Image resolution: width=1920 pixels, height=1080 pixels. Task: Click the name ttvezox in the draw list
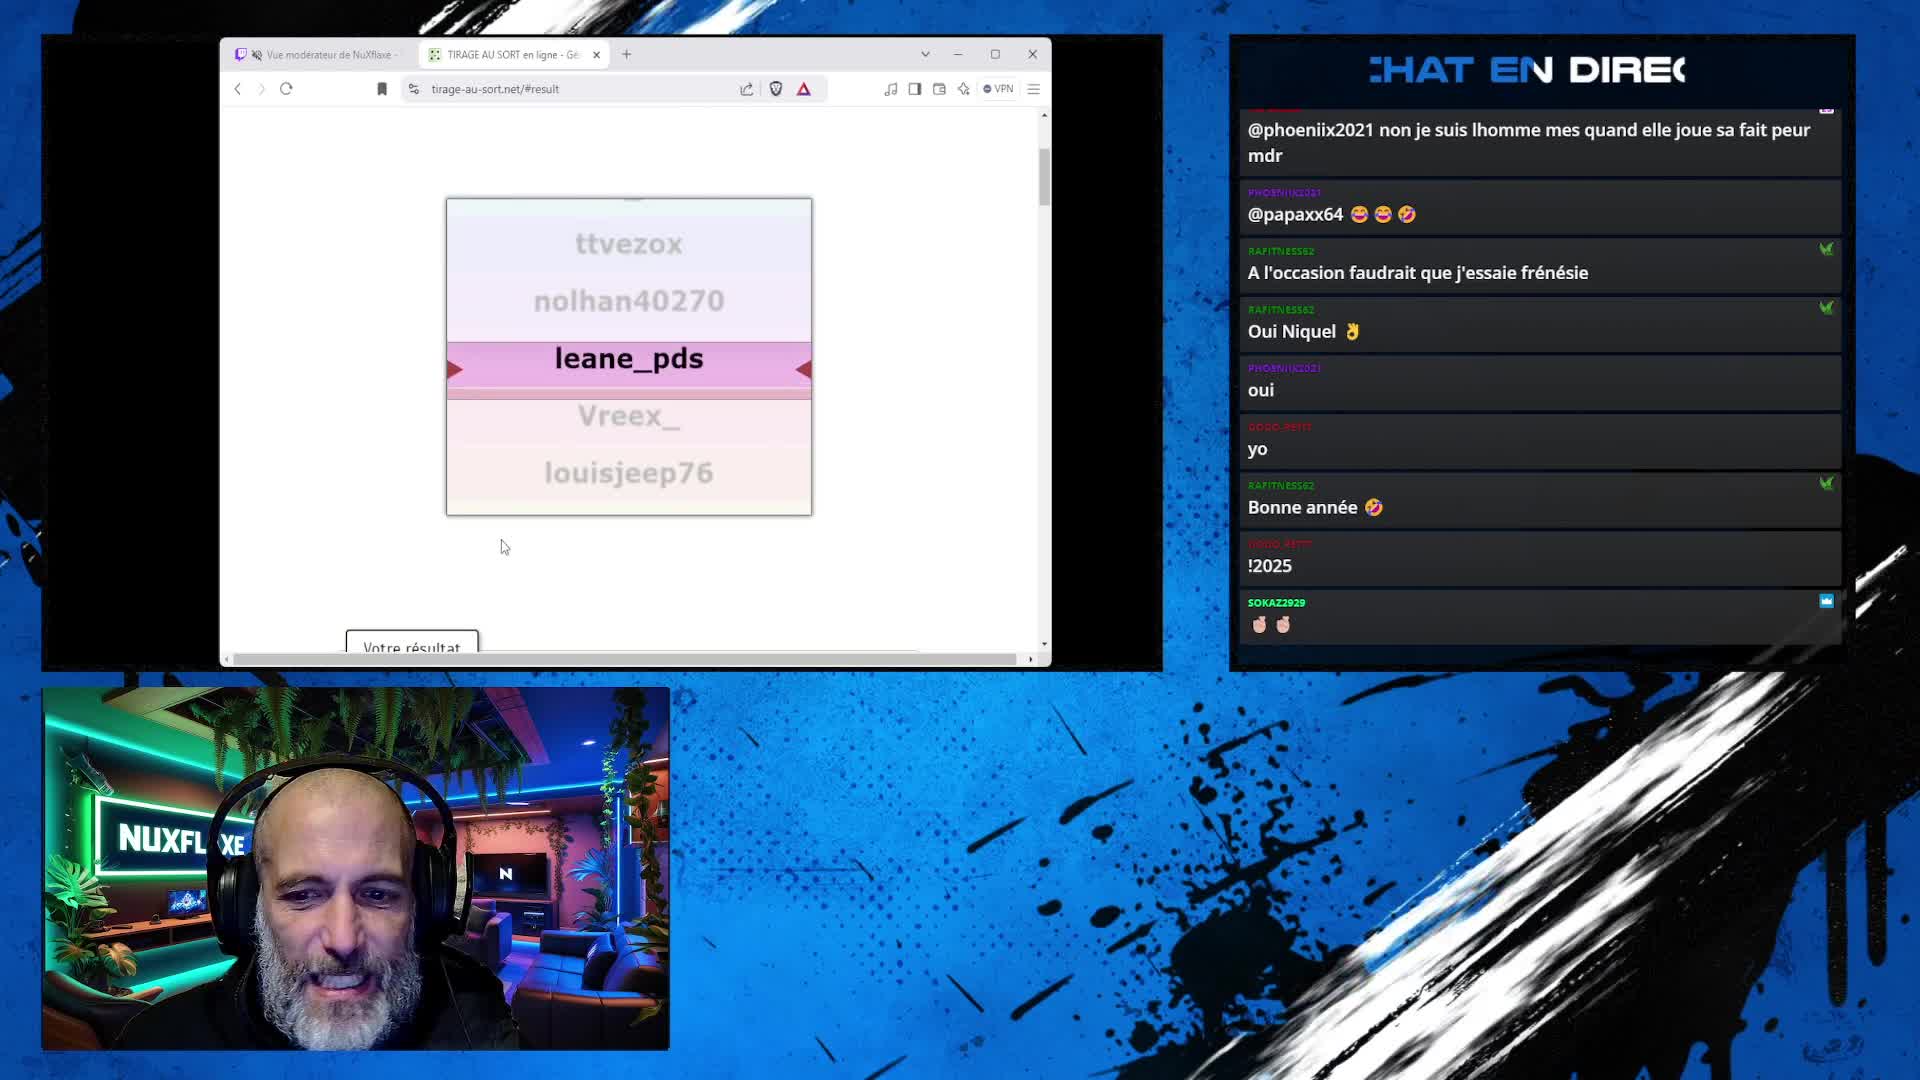tap(629, 244)
